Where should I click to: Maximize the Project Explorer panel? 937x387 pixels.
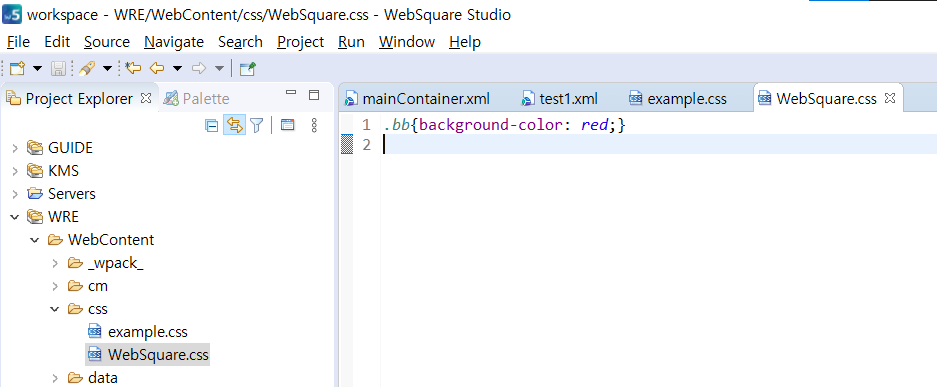[314, 94]
